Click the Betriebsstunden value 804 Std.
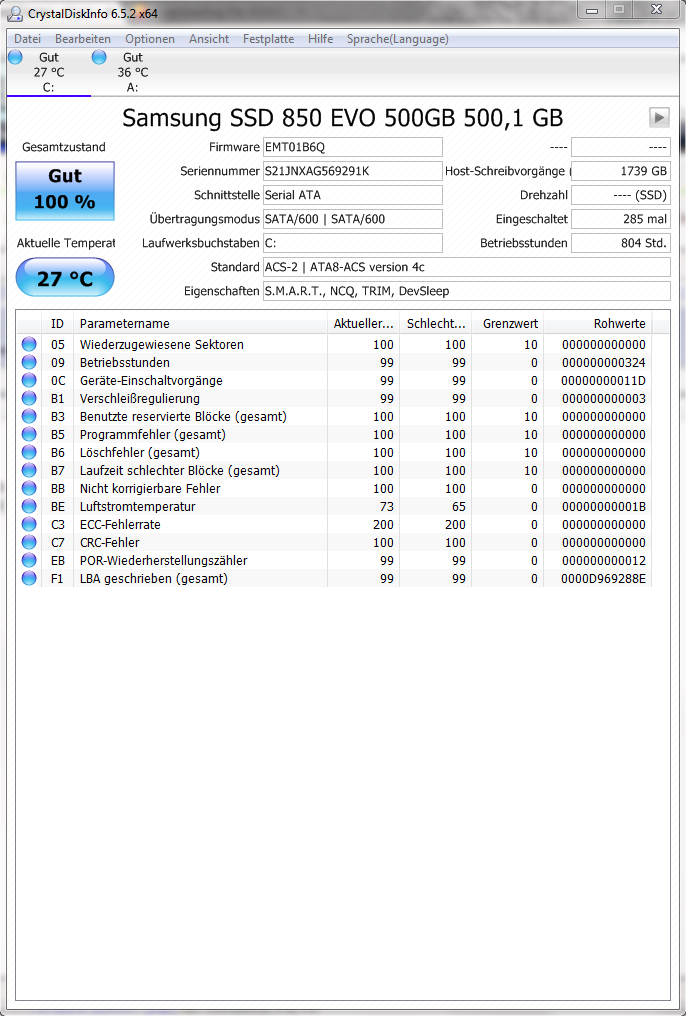686x1016 pixels. pyautogui.click(x=621, y=243)
